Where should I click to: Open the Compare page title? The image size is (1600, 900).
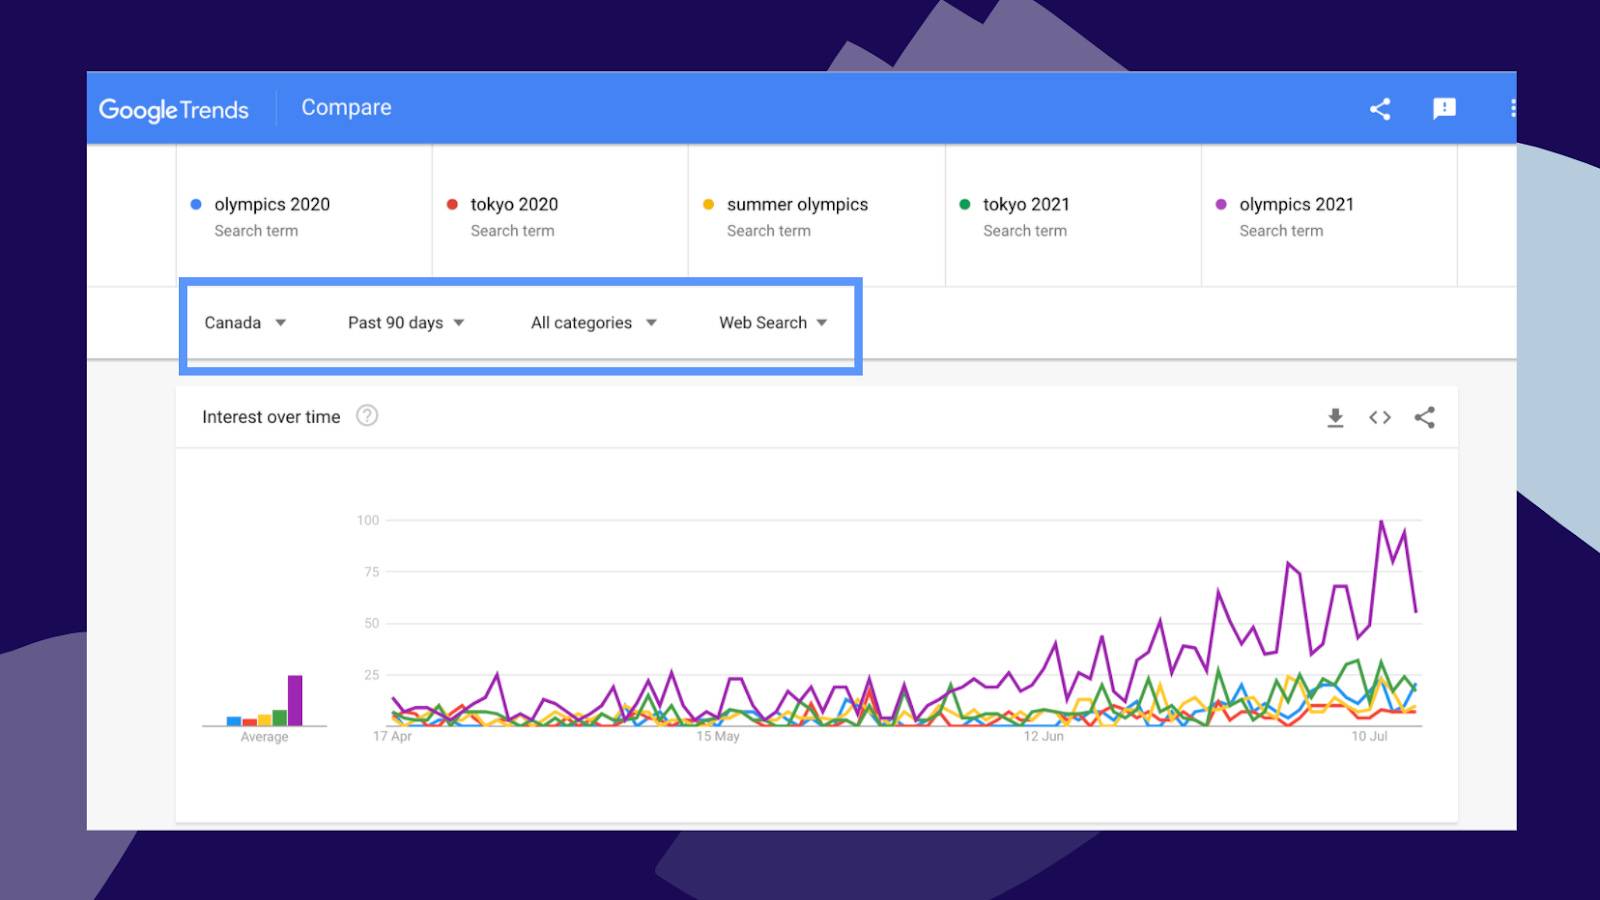click(x=346, y=107)
